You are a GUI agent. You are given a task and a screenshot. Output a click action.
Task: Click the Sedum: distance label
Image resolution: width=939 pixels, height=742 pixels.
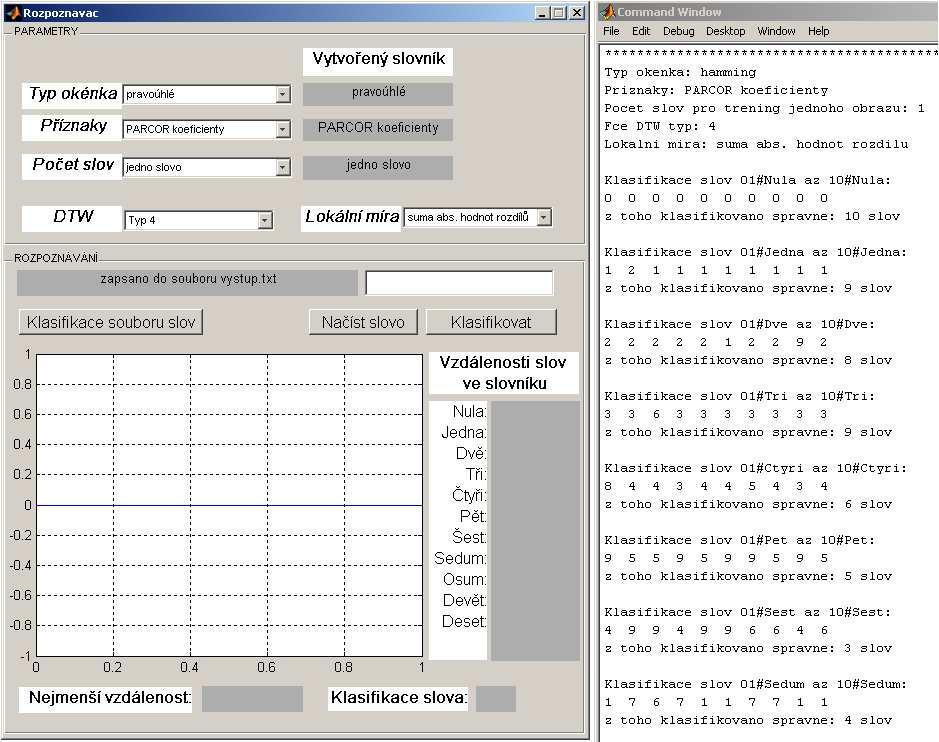coord(461,559)
